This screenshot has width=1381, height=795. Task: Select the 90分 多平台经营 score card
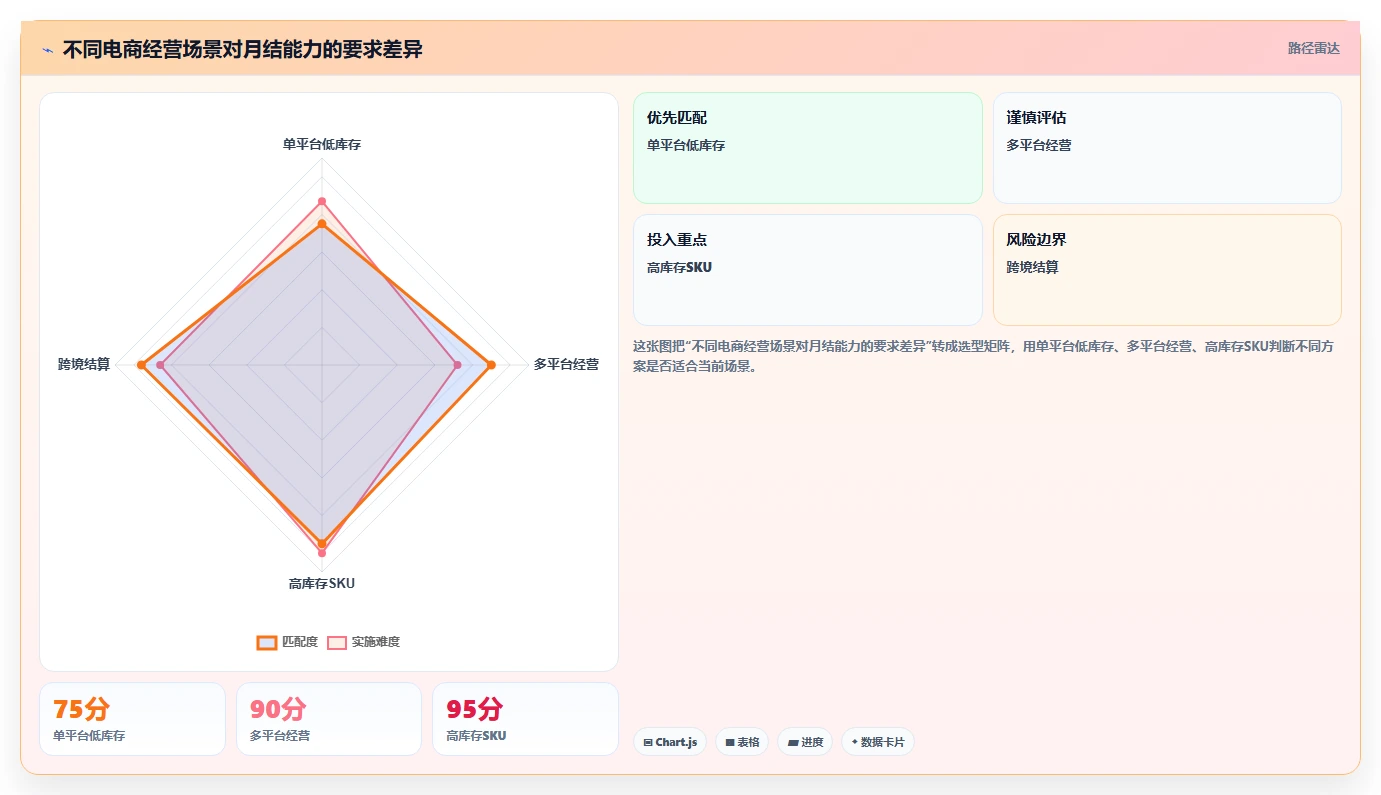[x=329, y=719]
